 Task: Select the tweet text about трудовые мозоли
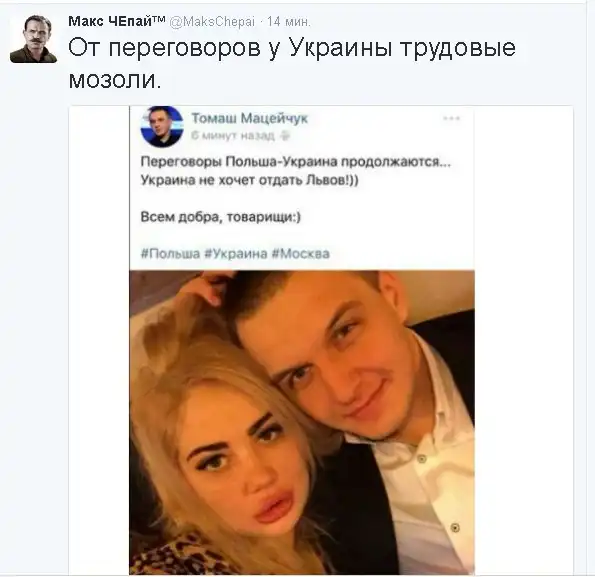coord(292,63)
